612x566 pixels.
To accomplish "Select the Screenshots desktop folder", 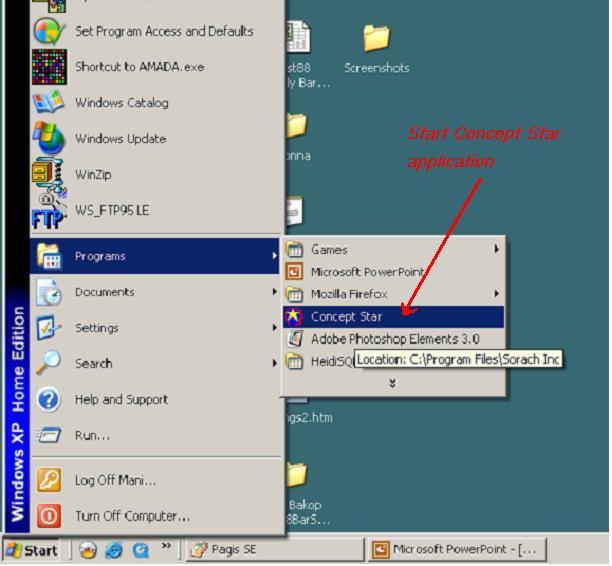I will [377, 49].
